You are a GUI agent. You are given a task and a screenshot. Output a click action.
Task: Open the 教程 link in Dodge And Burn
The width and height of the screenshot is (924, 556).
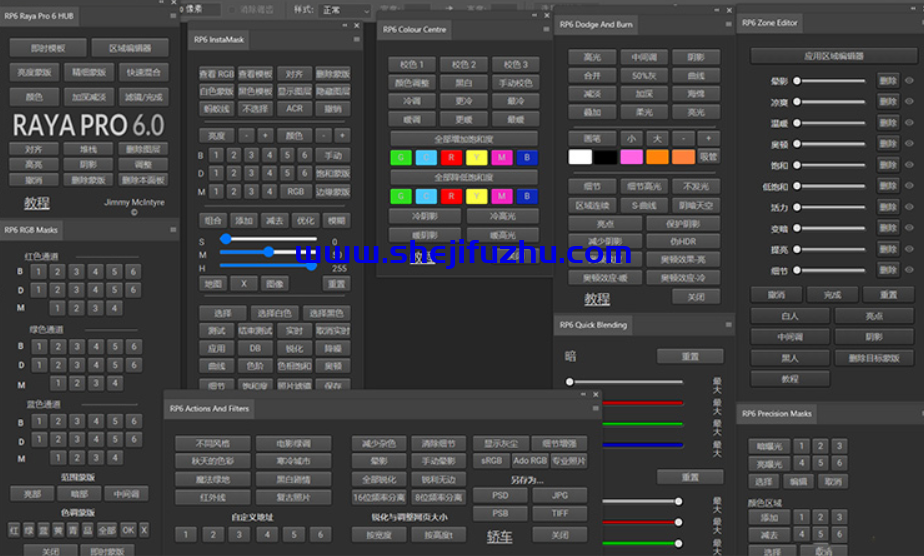[x=597, y=299]
